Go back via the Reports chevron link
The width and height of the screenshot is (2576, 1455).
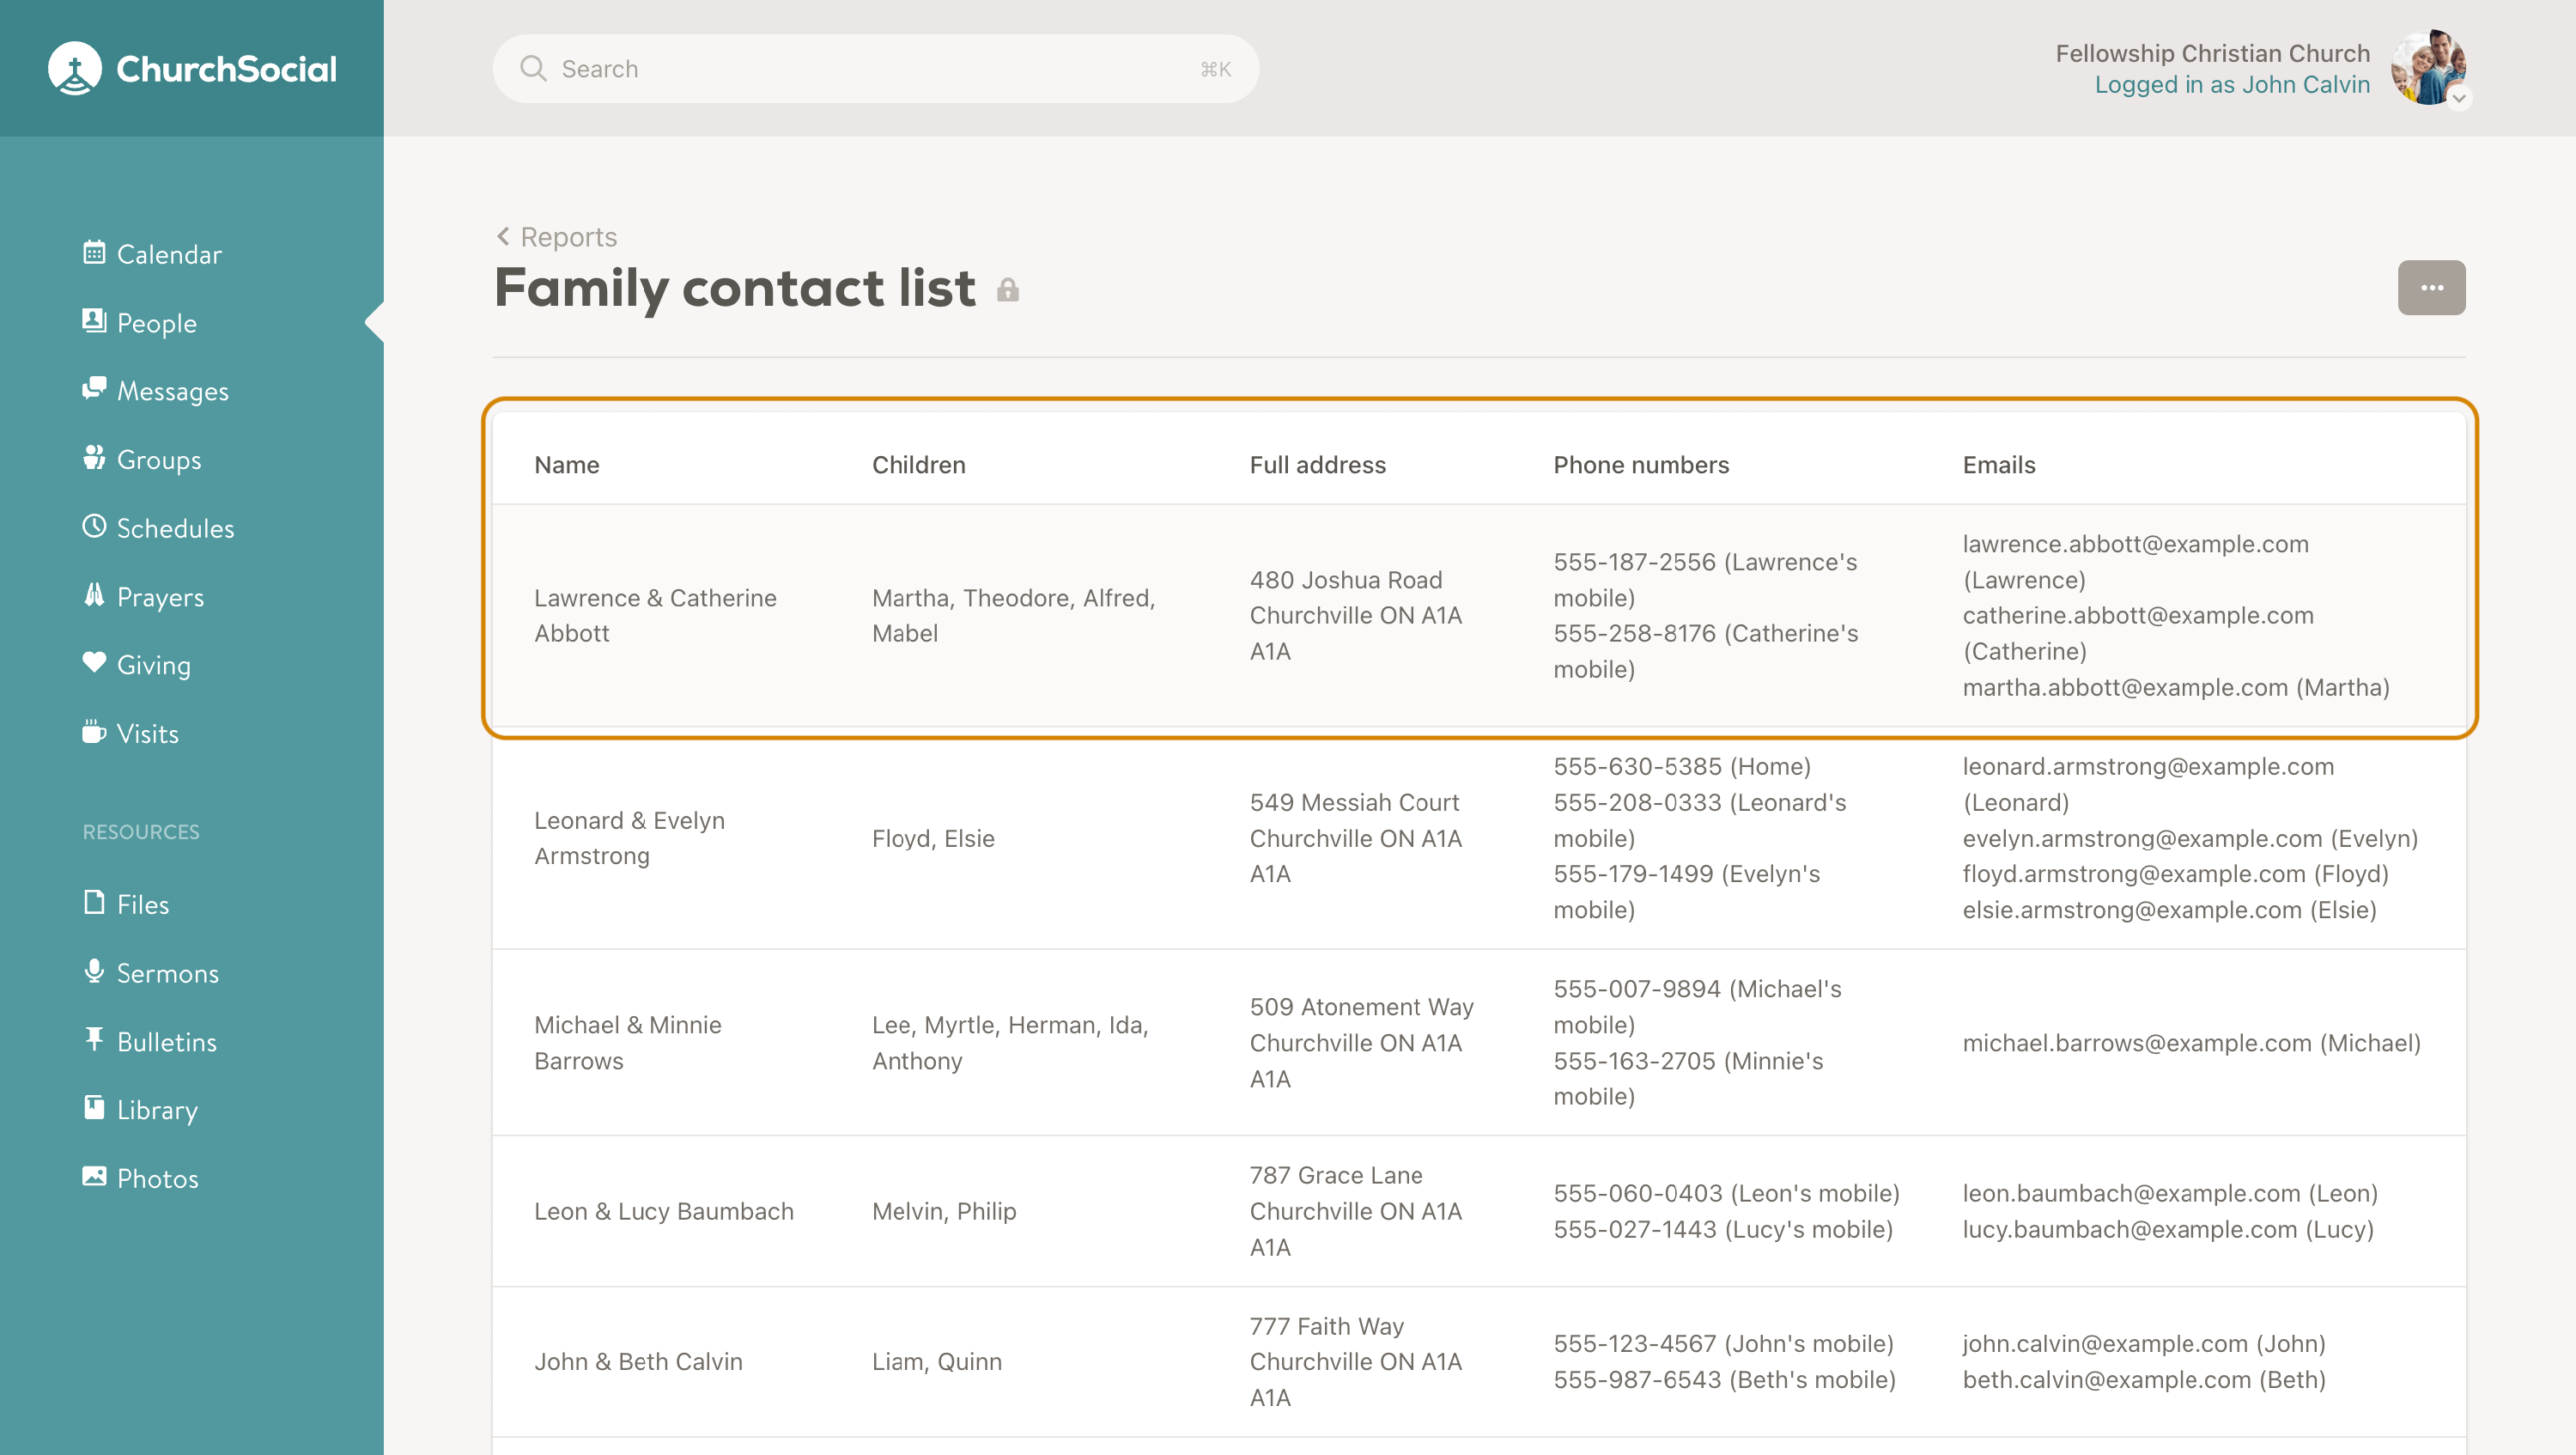pyautogui.click(x=557, y=237)
